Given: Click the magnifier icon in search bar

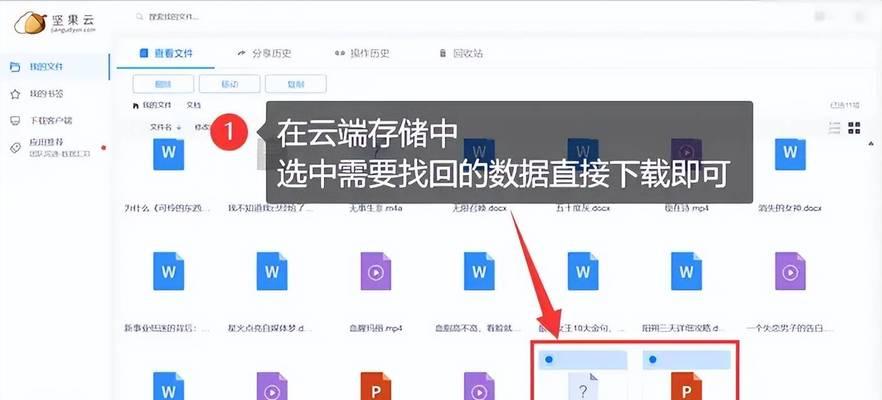Looking at the screenshot, I should (x=140, y=17).
